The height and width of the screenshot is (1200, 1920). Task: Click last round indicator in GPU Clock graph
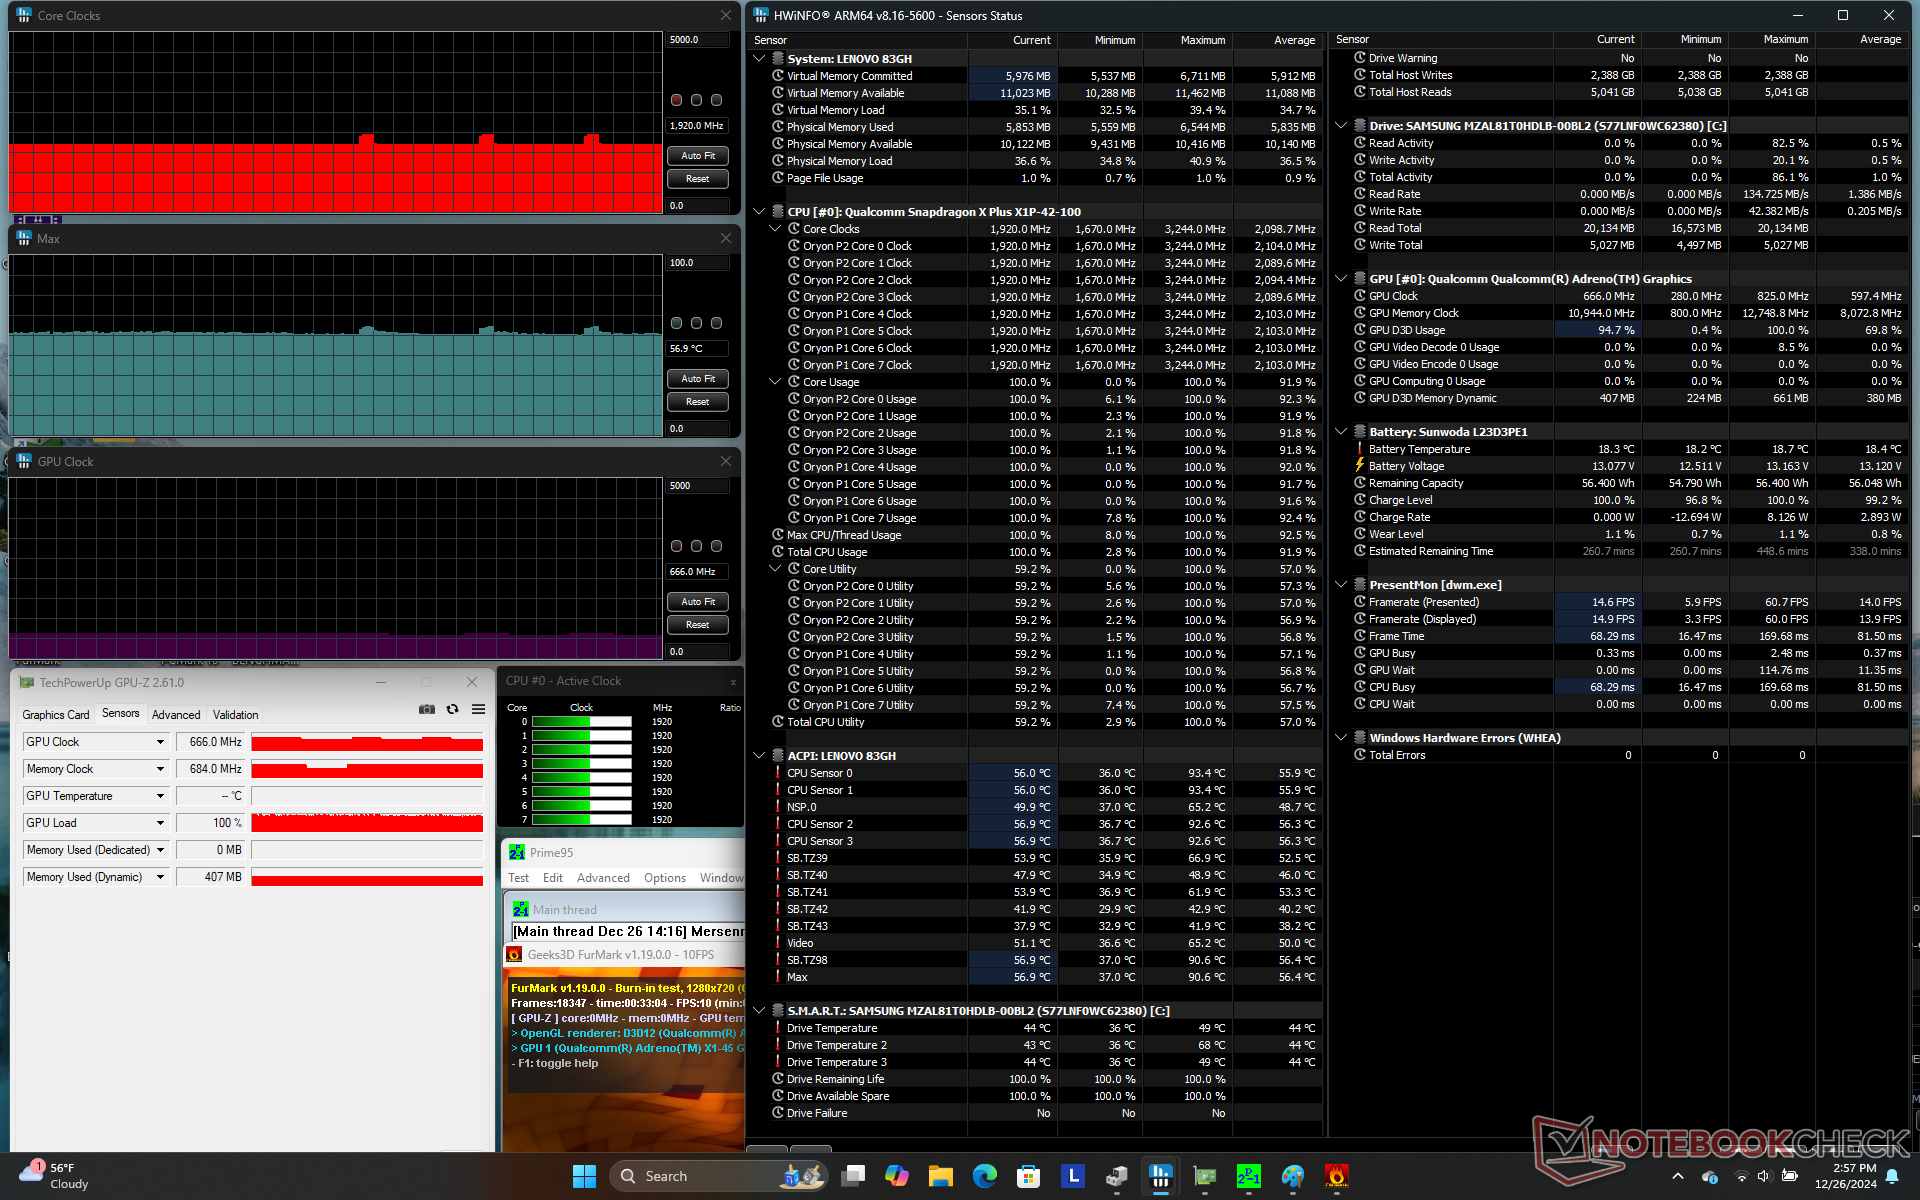pyautogui.click(x=716, y=546)
